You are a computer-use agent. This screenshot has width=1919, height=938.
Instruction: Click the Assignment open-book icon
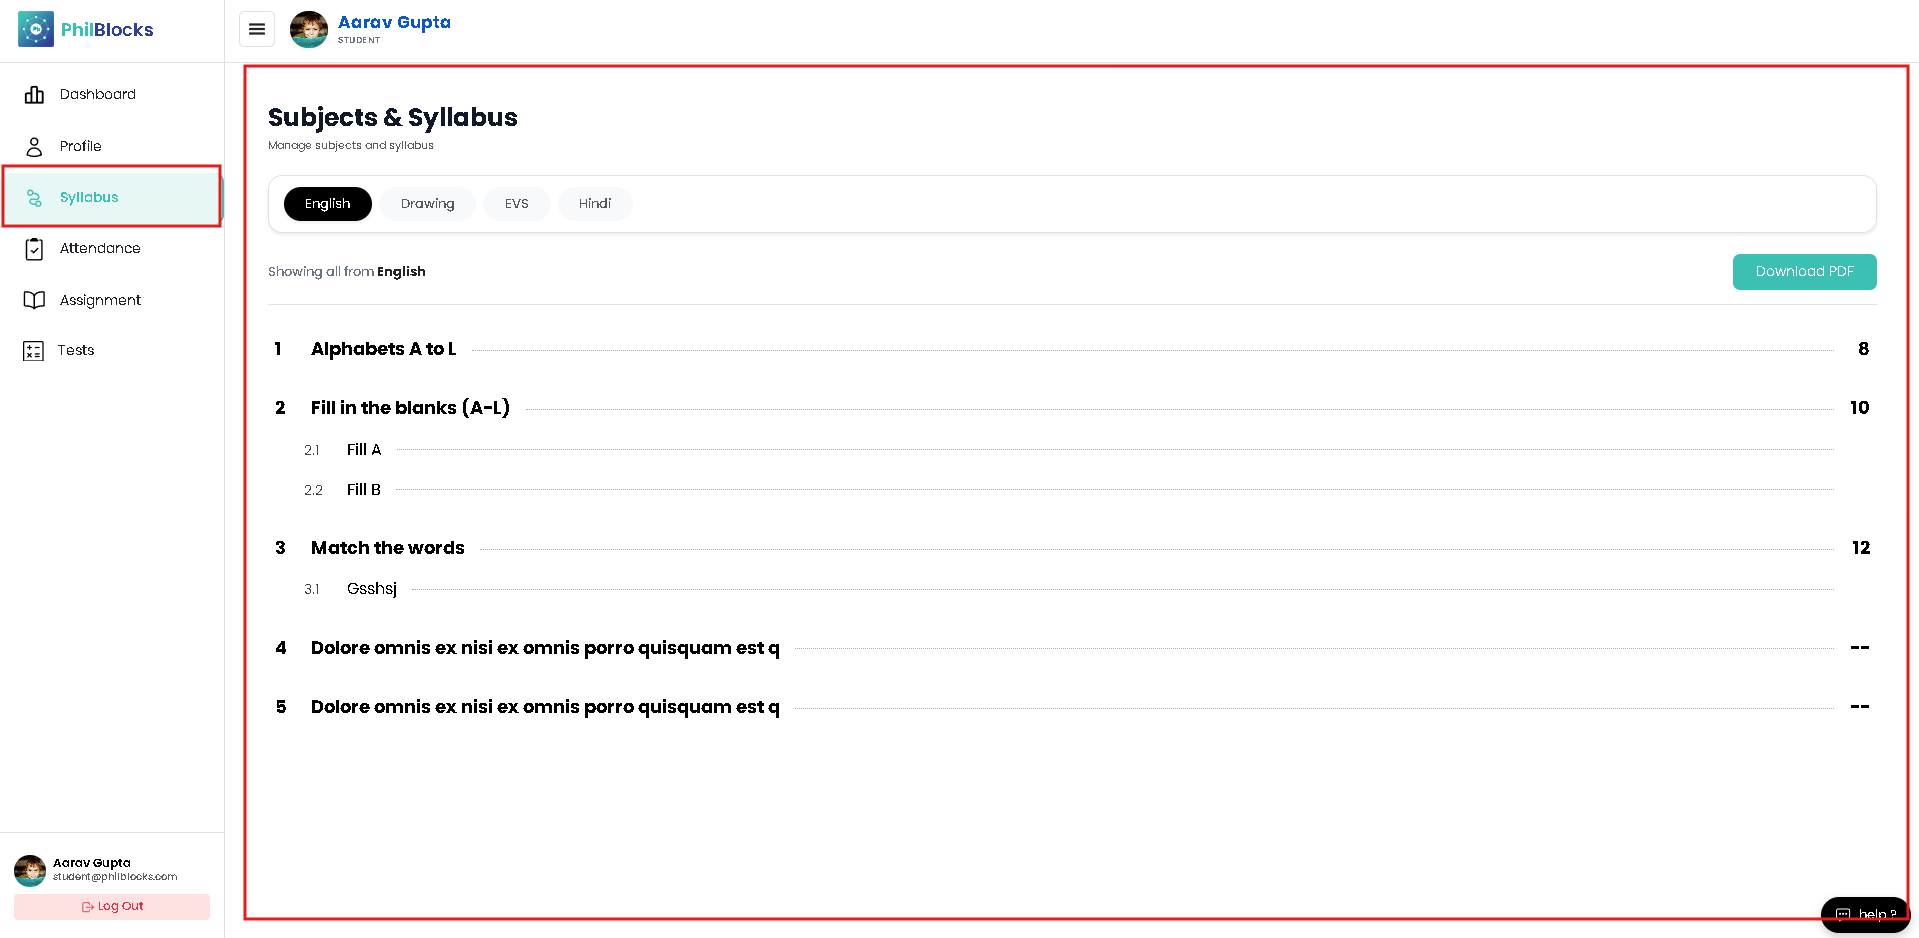34,300
